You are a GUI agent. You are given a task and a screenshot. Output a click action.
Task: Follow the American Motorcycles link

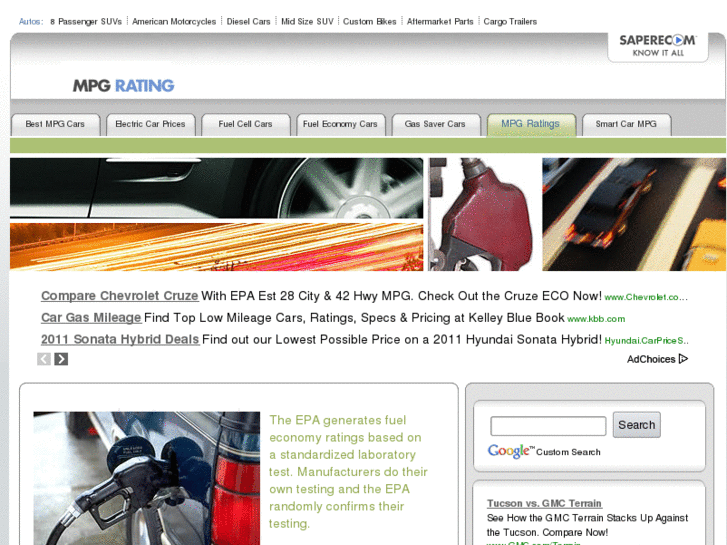point(174,22)
